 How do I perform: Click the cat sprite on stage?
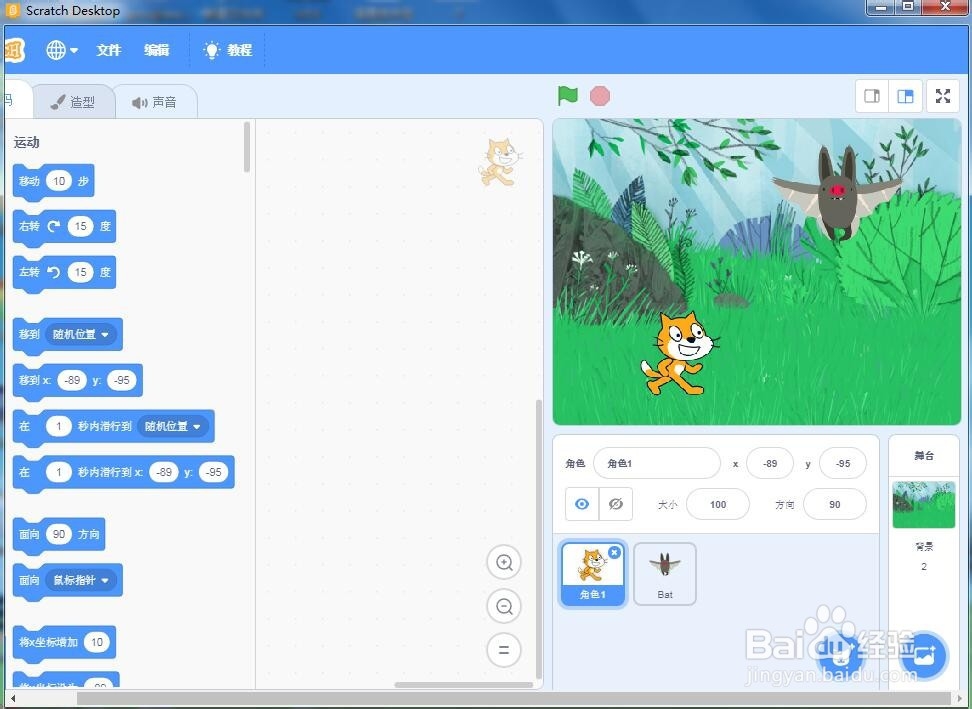click(680, 354)
